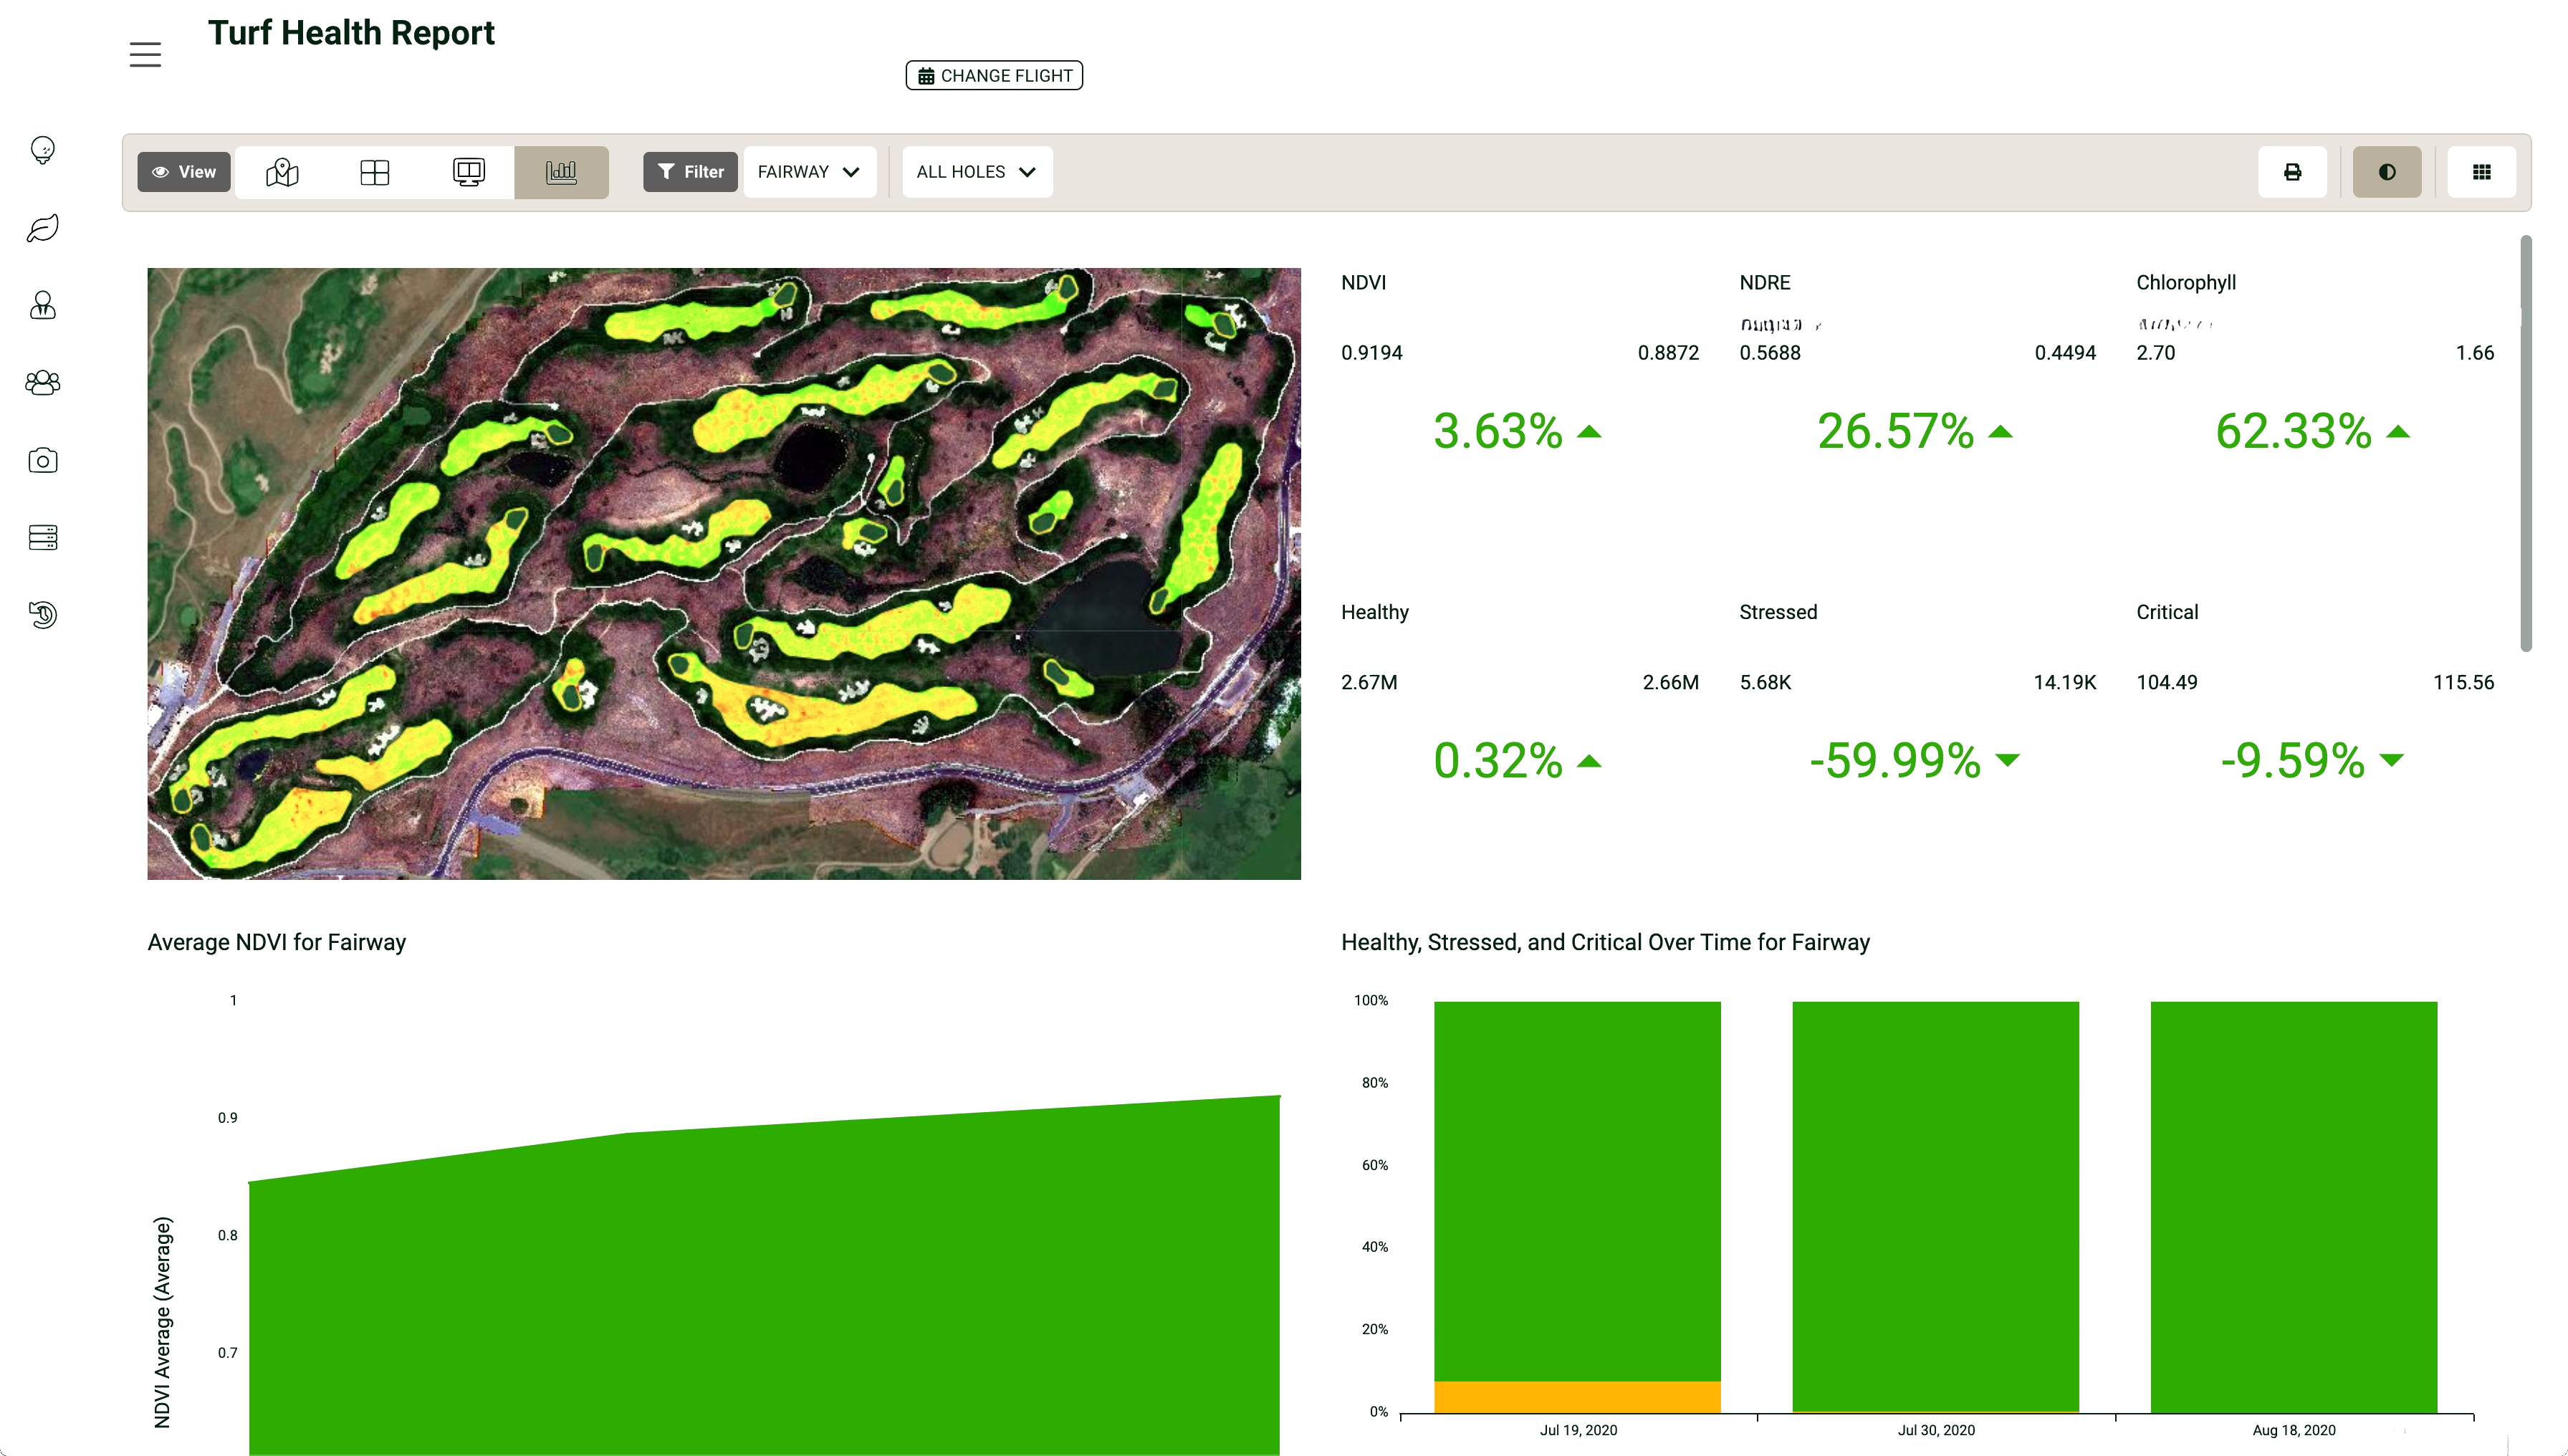Select the map view mode
2568x1456 pixels.
(282, 172)
